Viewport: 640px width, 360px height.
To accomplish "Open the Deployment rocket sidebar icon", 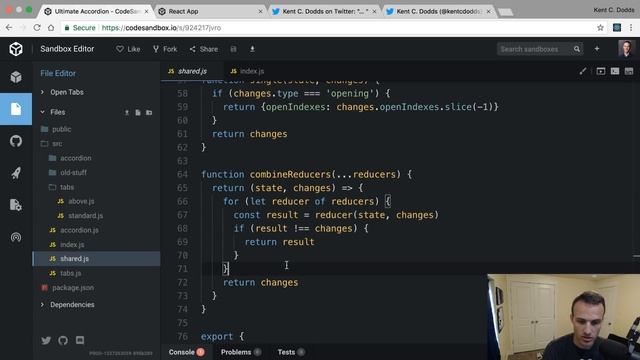I will (x=16, y=173).
